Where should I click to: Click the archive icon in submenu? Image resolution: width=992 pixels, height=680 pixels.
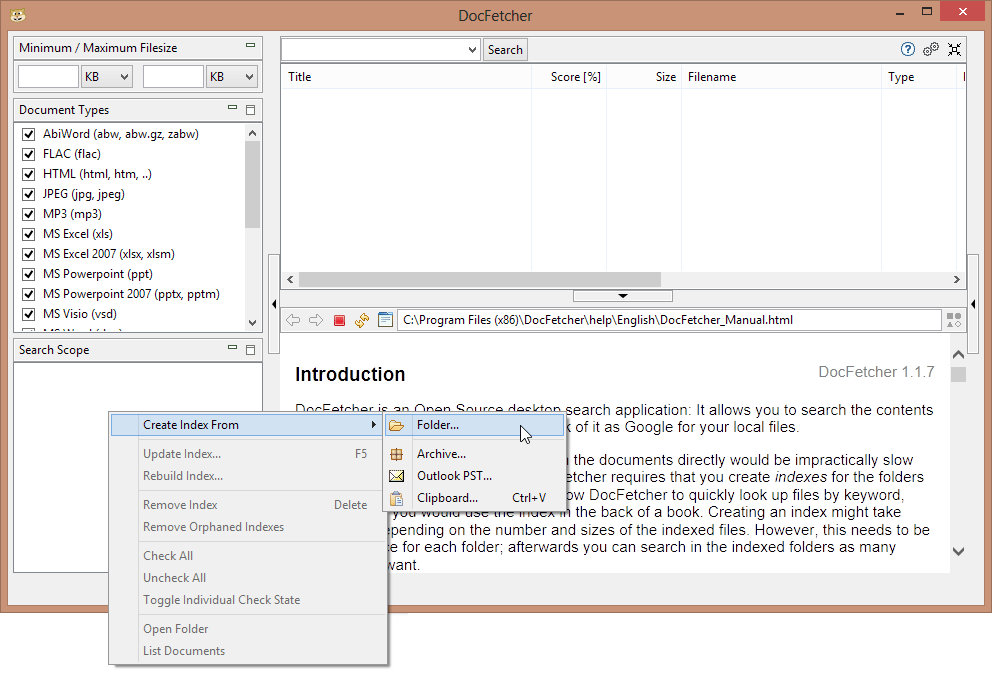[397, 454]
